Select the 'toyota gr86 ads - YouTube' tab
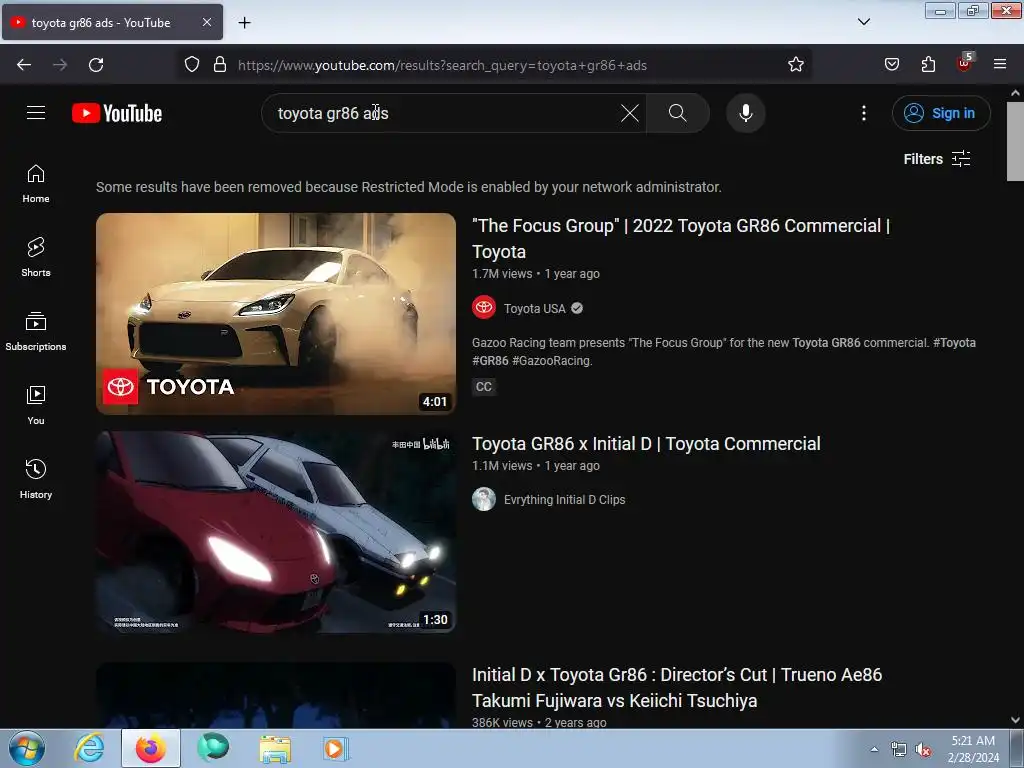The image size is (1024, 768). coord(112,22)
